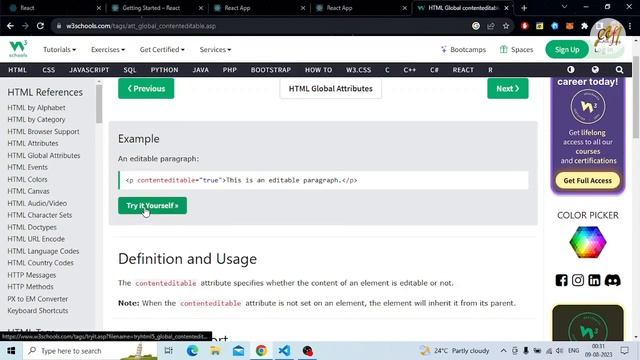
Task: Close the HTML Global contenteditable tab
Action: pos(507,8)
